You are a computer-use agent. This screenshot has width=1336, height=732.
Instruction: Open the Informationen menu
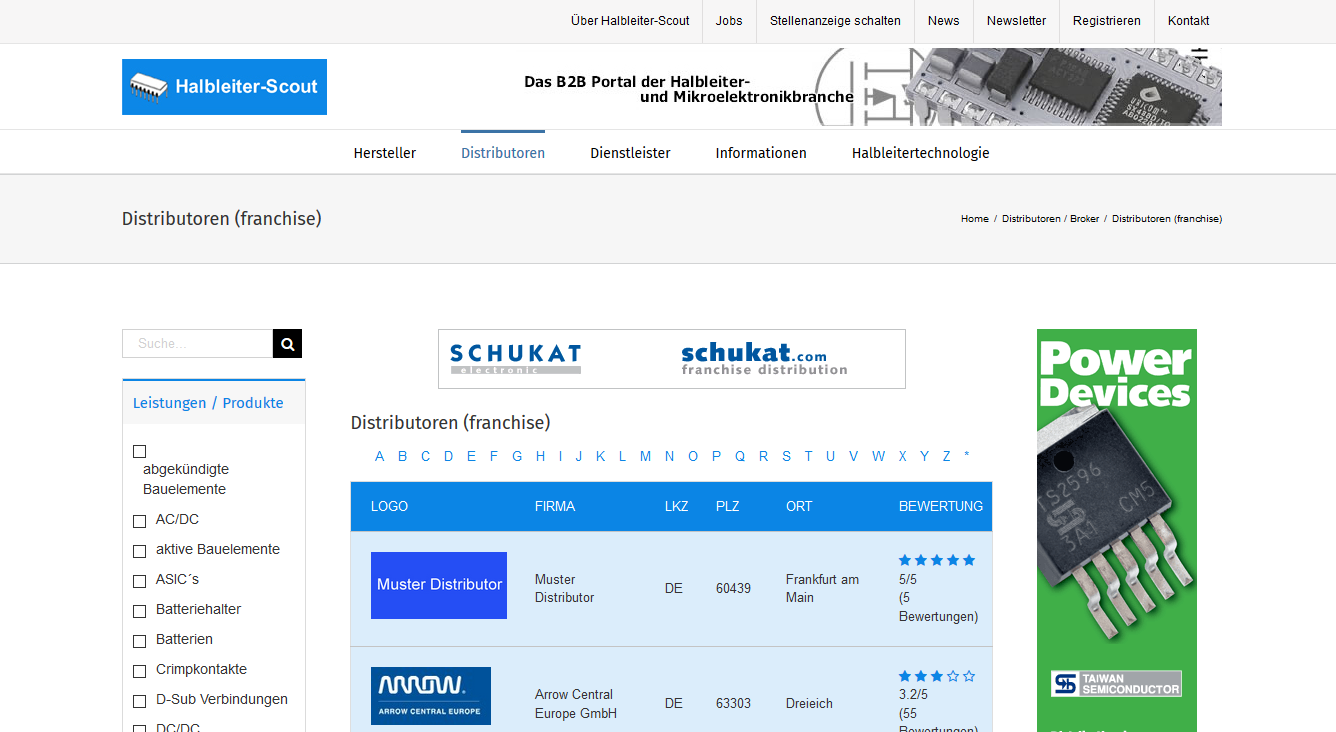pos(761,153)
